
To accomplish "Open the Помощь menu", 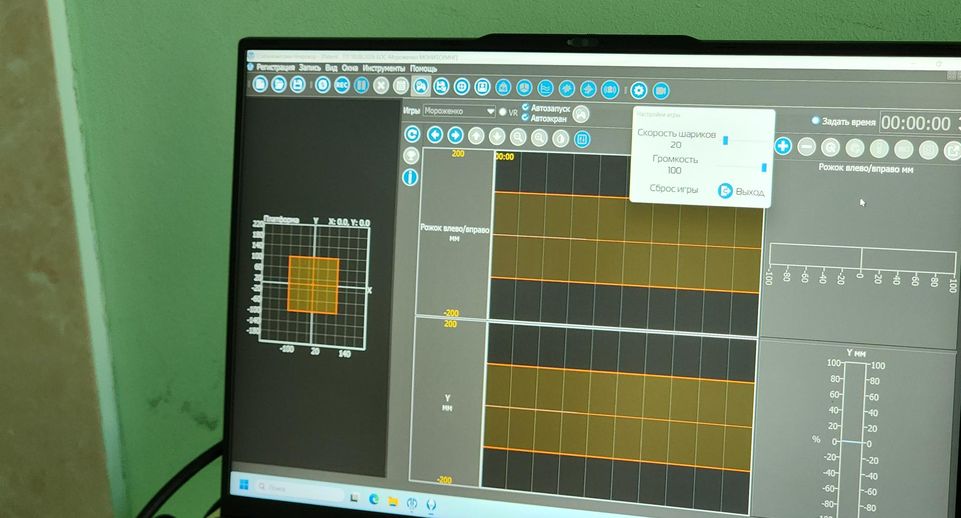I will click(x=424, y=69).
